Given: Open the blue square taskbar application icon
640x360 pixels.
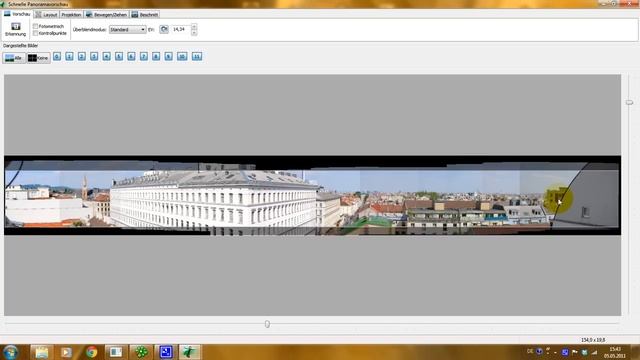Looking at the screenshot, I should point(166,352).
